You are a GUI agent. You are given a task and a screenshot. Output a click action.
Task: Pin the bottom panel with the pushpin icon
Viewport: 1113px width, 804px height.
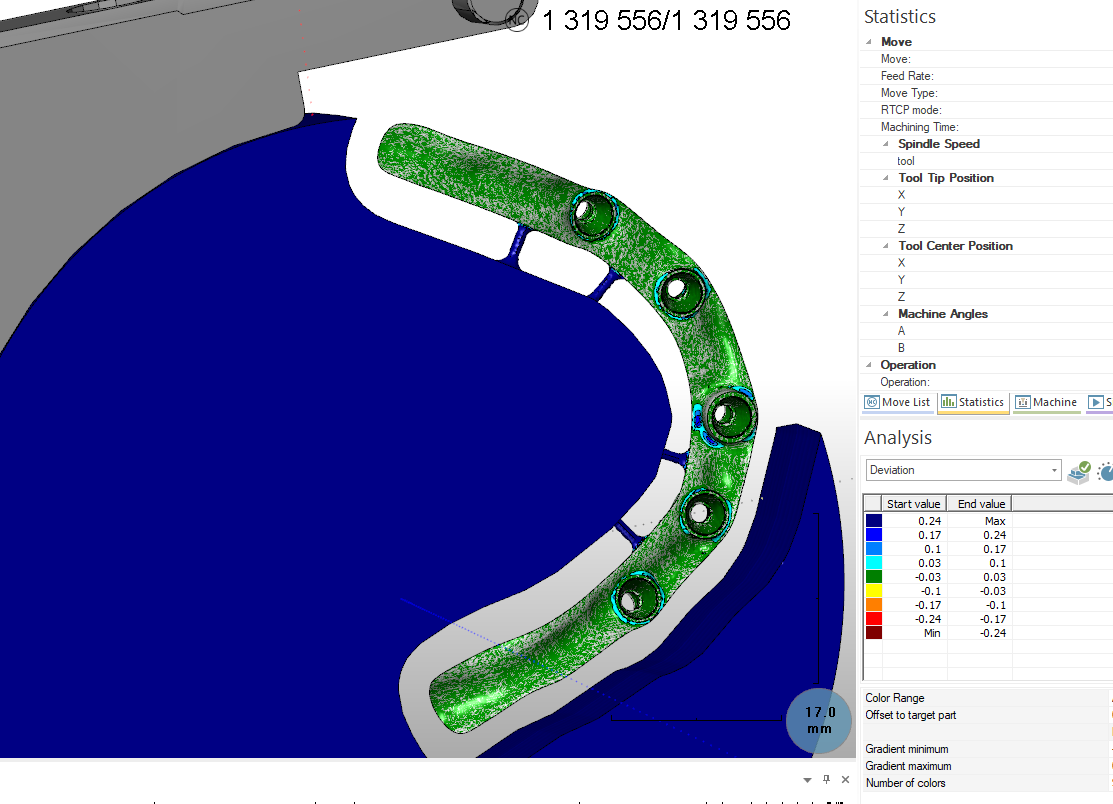(x=826, y=779)
